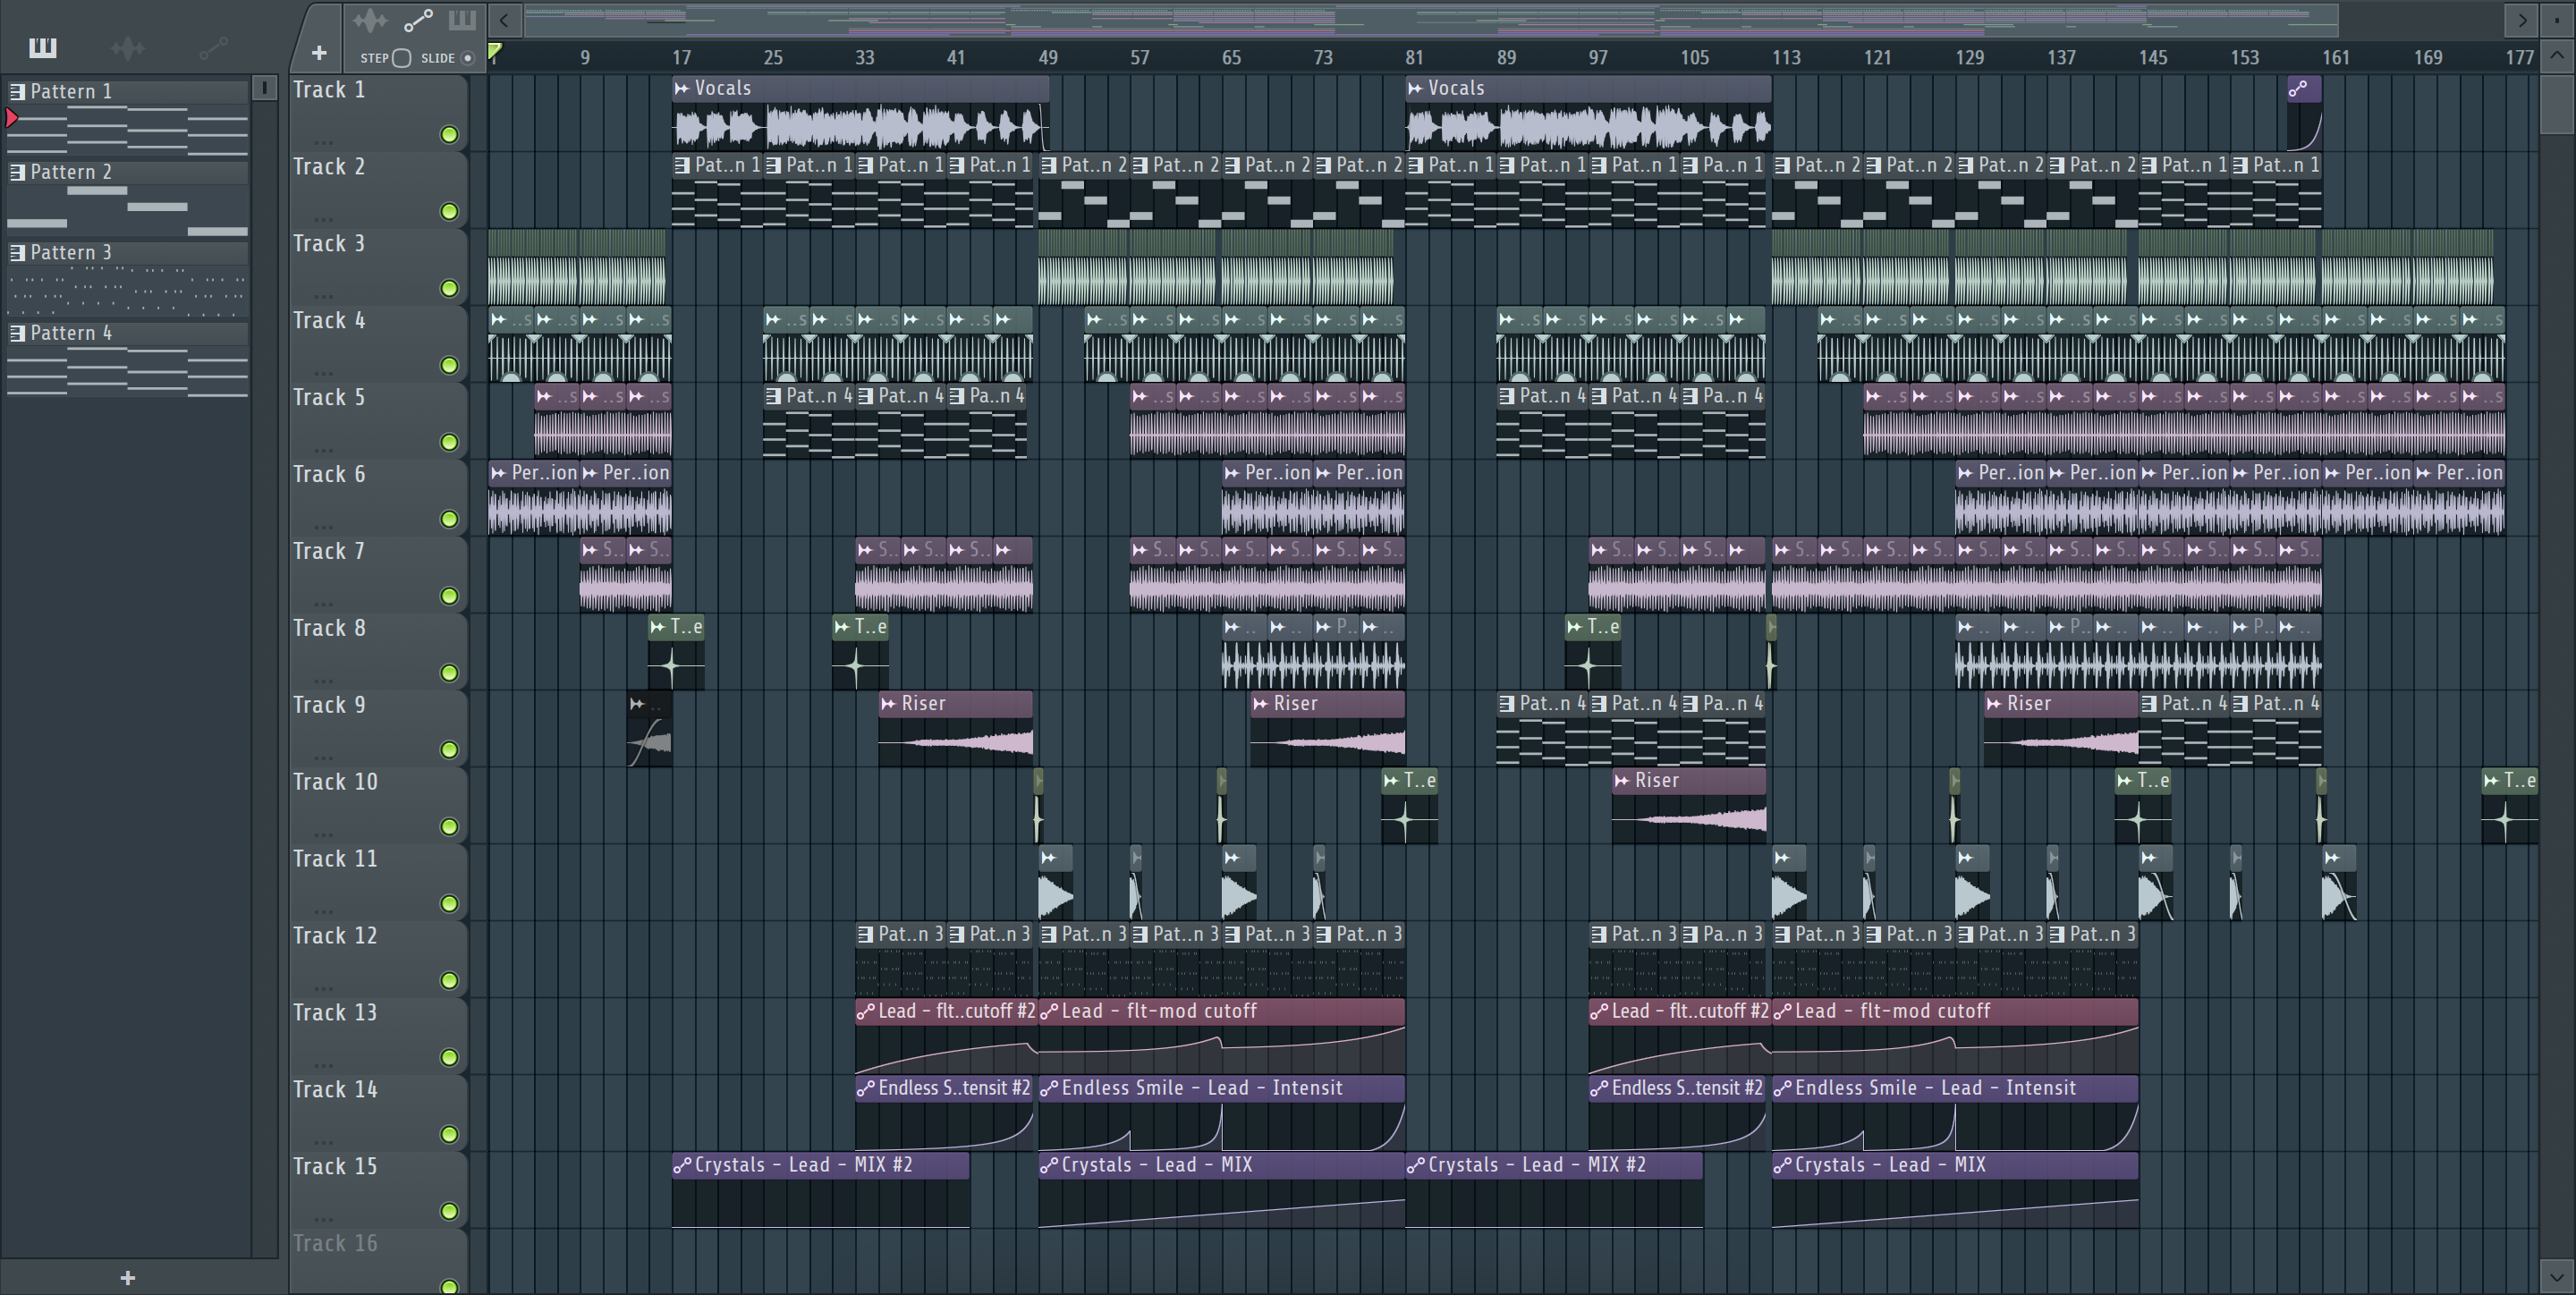Open the menu icon of the first Endless Smile - Lead - Intensit clip

coord(1049,1089)
